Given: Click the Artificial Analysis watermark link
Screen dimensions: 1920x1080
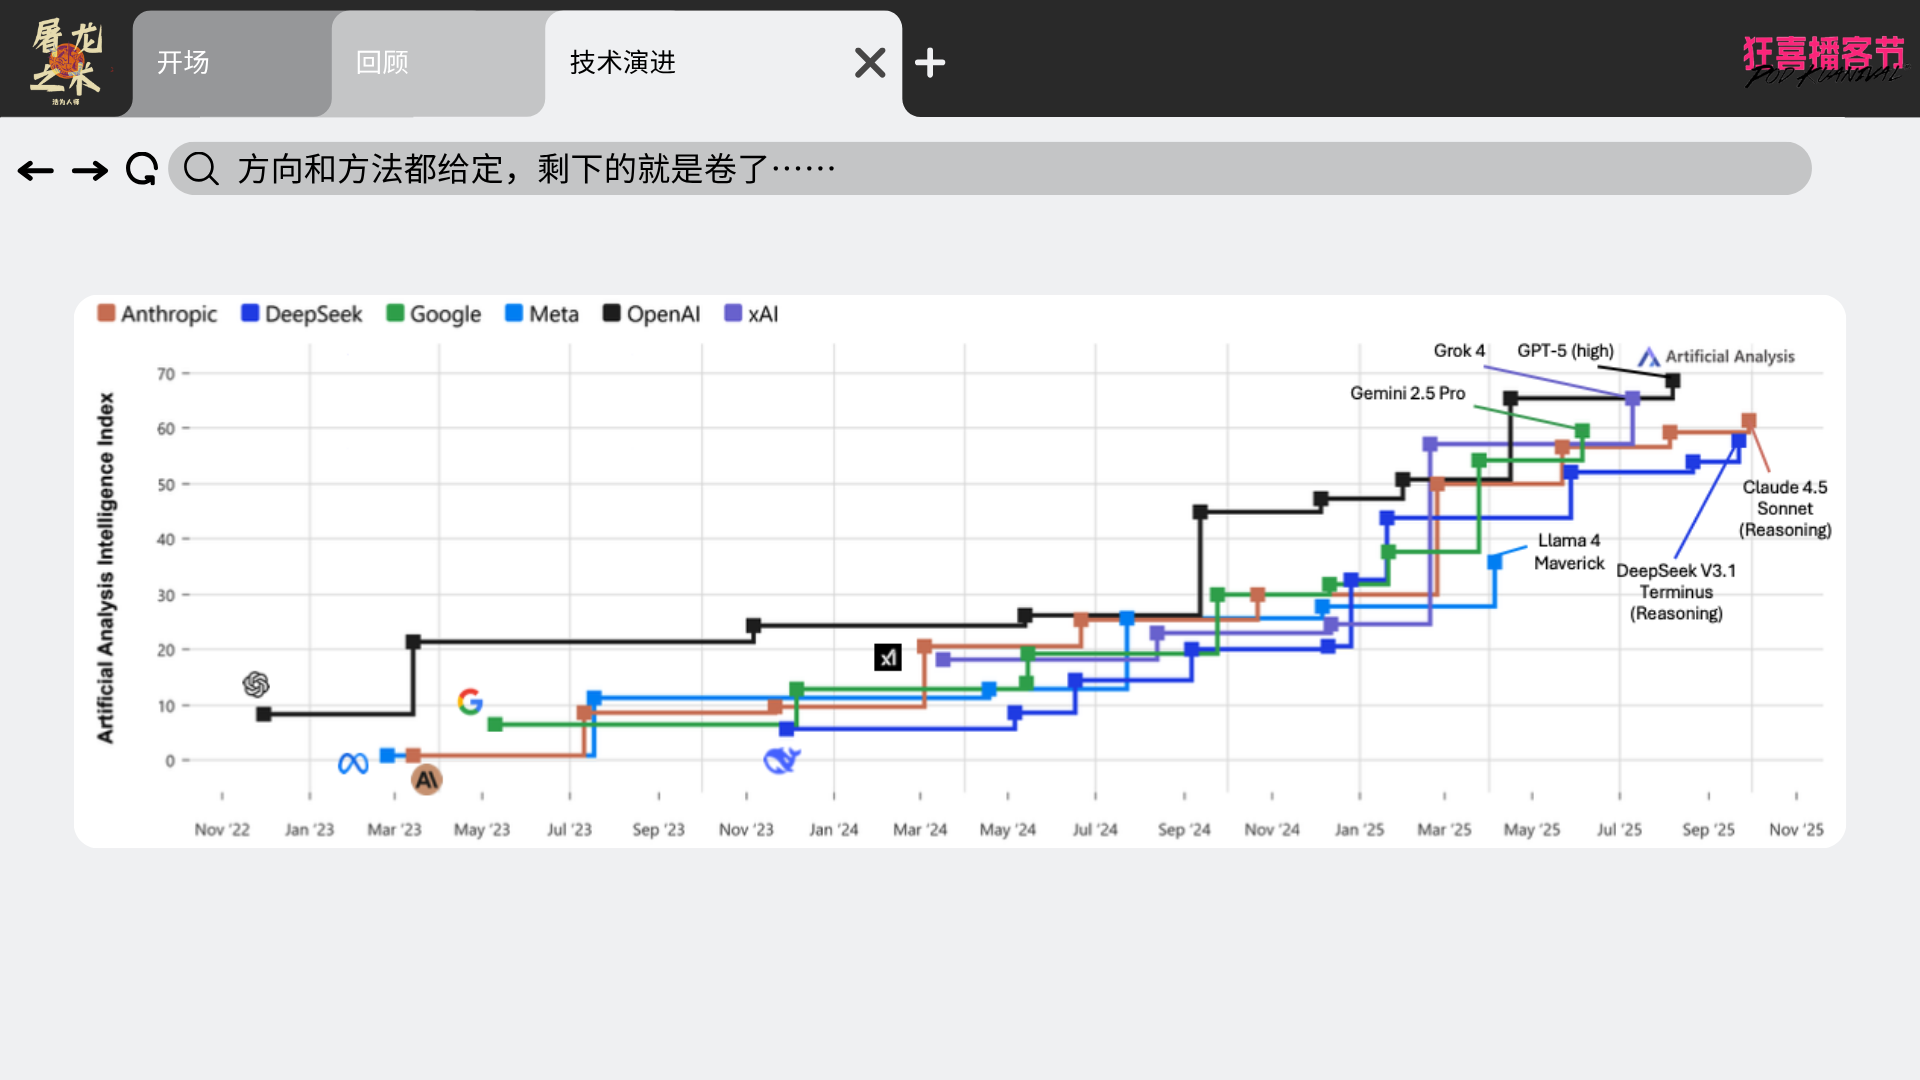Looking at the screenshot, I should [x=1716, y=357].
